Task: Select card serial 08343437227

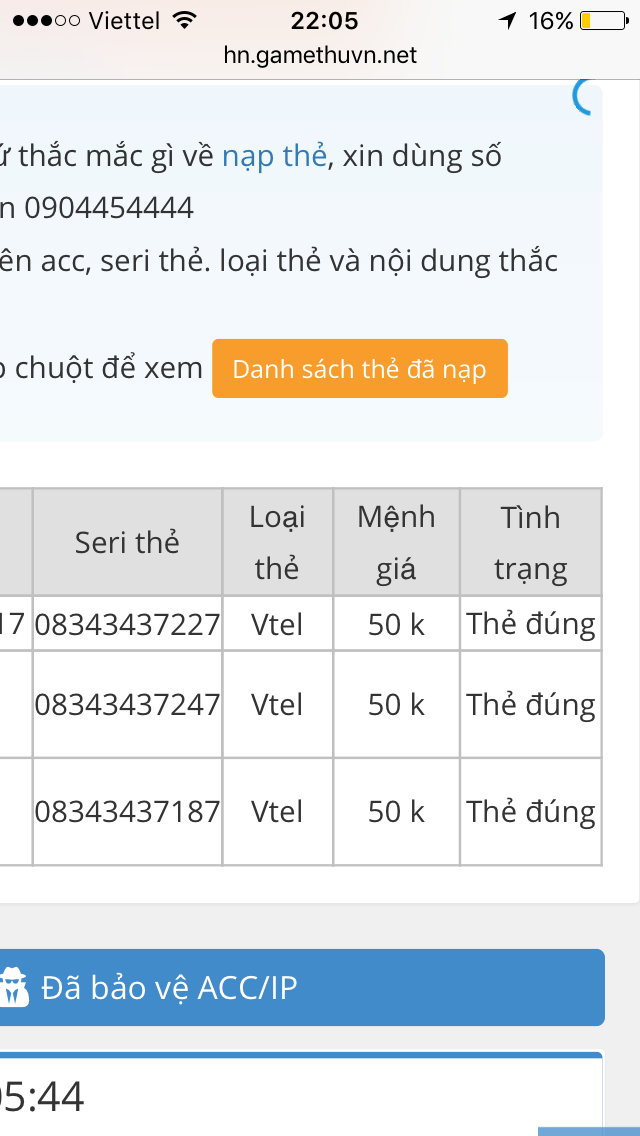Action: point(127,624)
